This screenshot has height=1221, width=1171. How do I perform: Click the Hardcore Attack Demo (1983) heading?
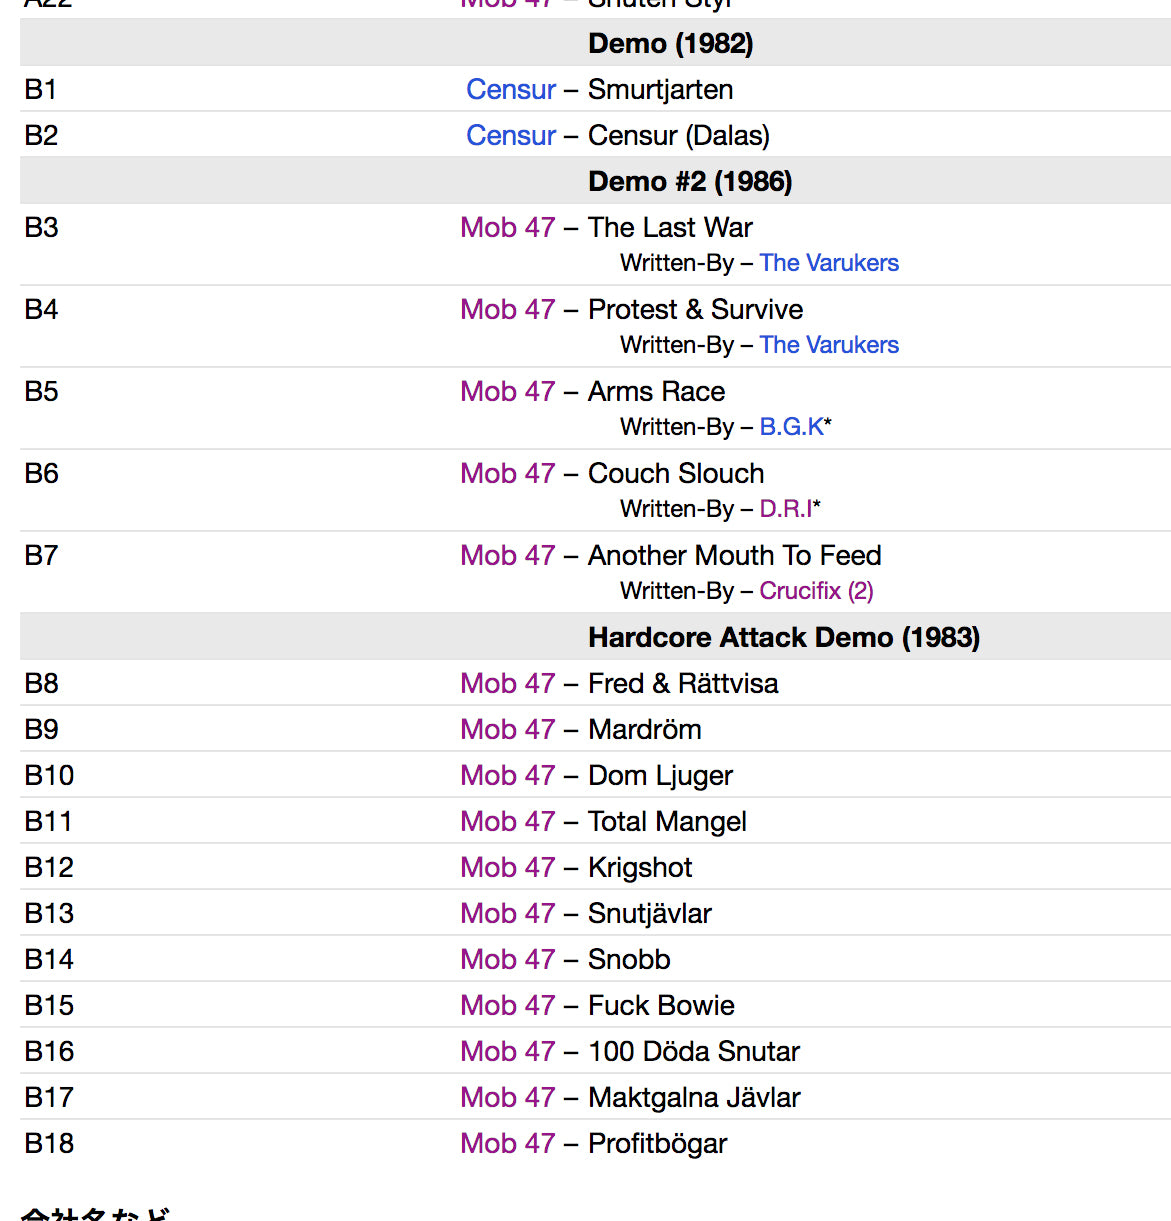coord(783,638)
